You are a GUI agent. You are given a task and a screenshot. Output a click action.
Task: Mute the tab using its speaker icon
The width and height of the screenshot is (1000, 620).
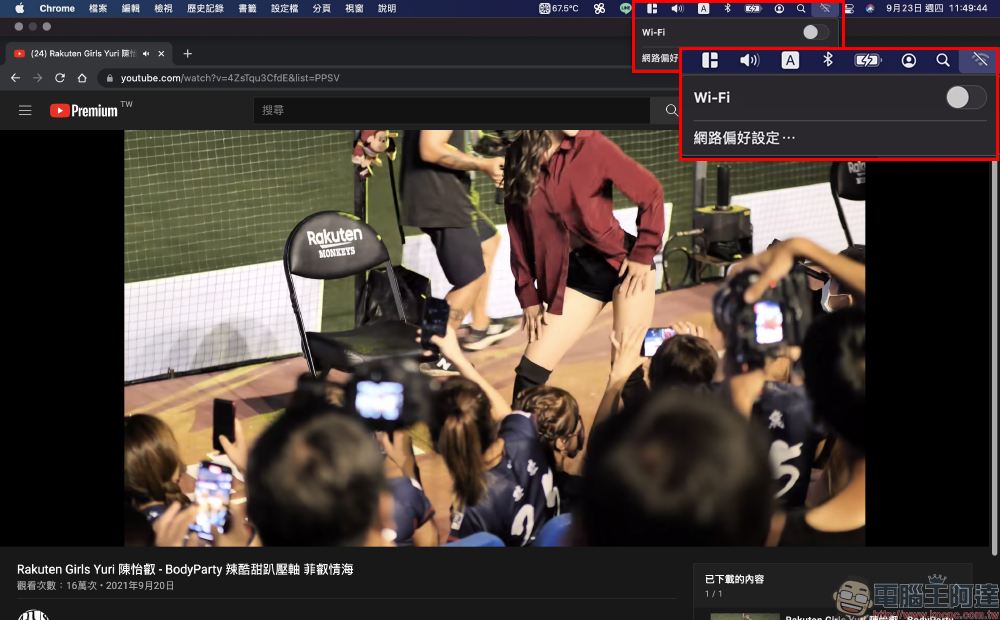147,53
